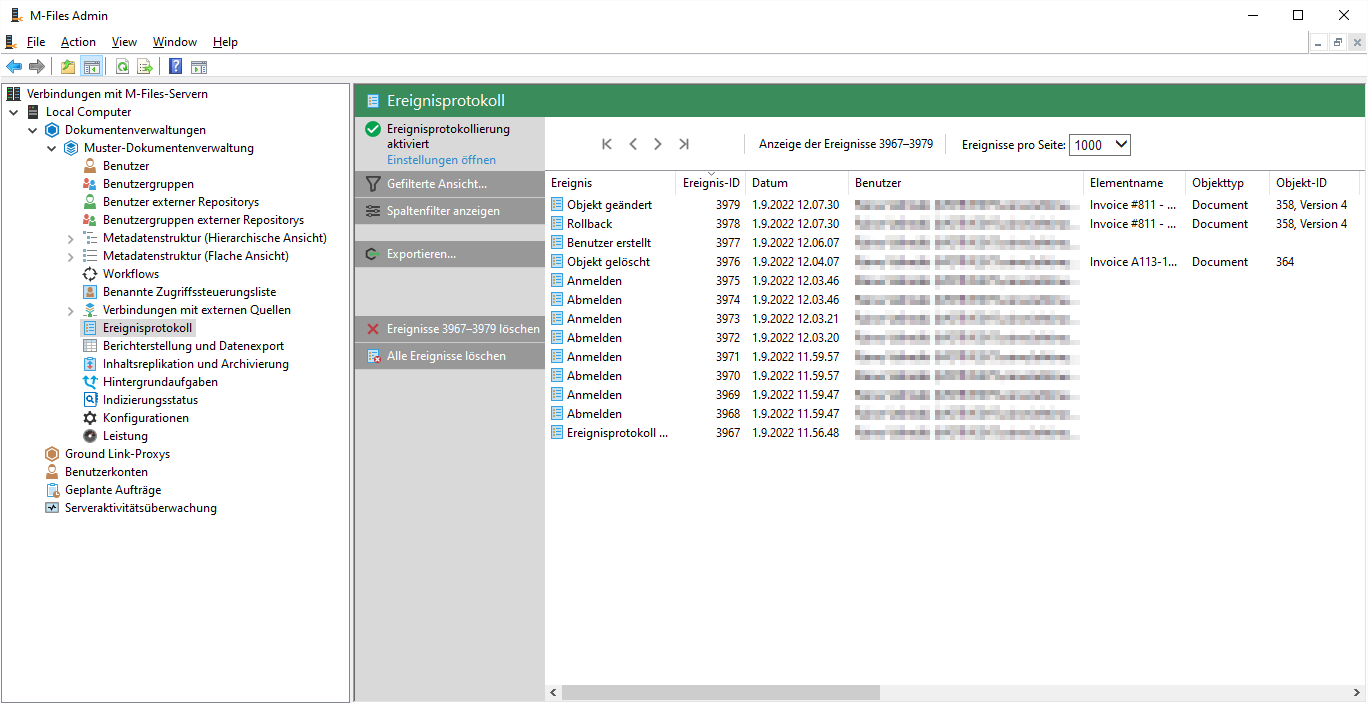Image resolution: width=1368 pixels, height=703 pixels.
Task: Click the blue Help toolbar icon
Action: click(x=175, y=67)
